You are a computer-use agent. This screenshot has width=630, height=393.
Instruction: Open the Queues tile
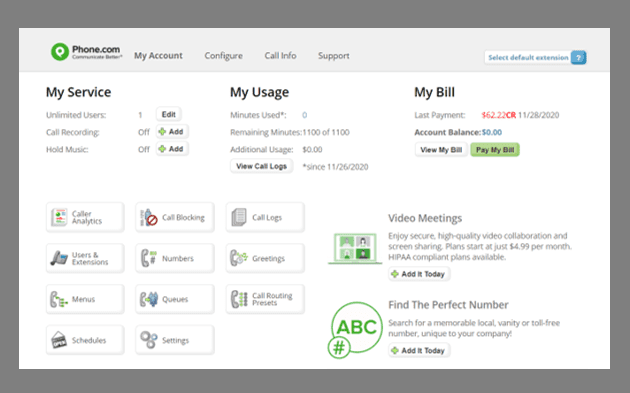point(175,299)
